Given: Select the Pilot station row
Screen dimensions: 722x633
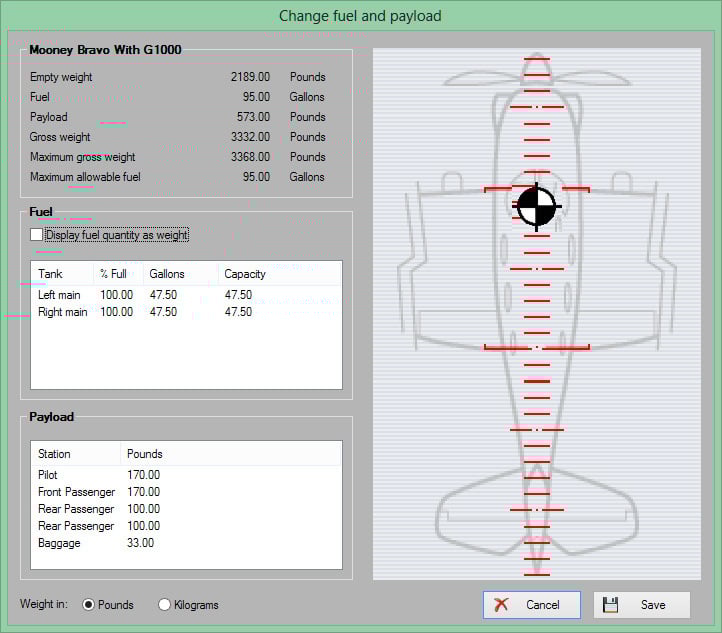Looking at the screenshot, I should (186, 475).
